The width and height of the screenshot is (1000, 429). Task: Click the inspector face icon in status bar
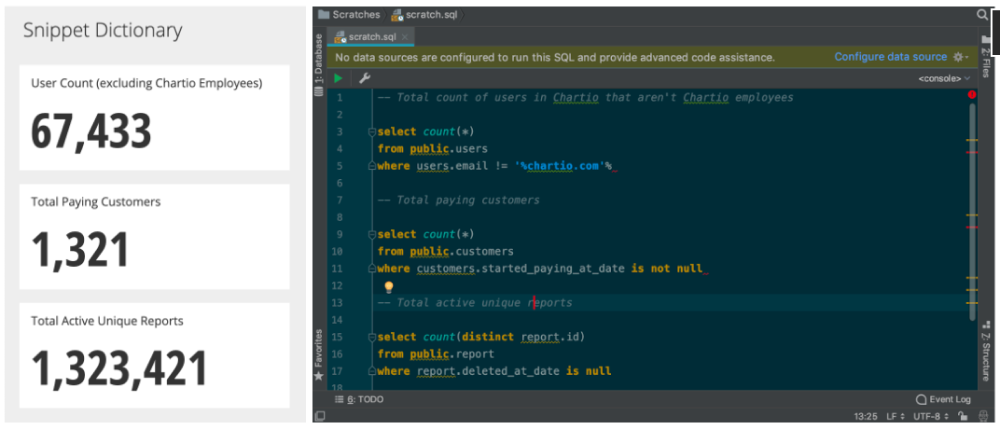tap(983, 416)
